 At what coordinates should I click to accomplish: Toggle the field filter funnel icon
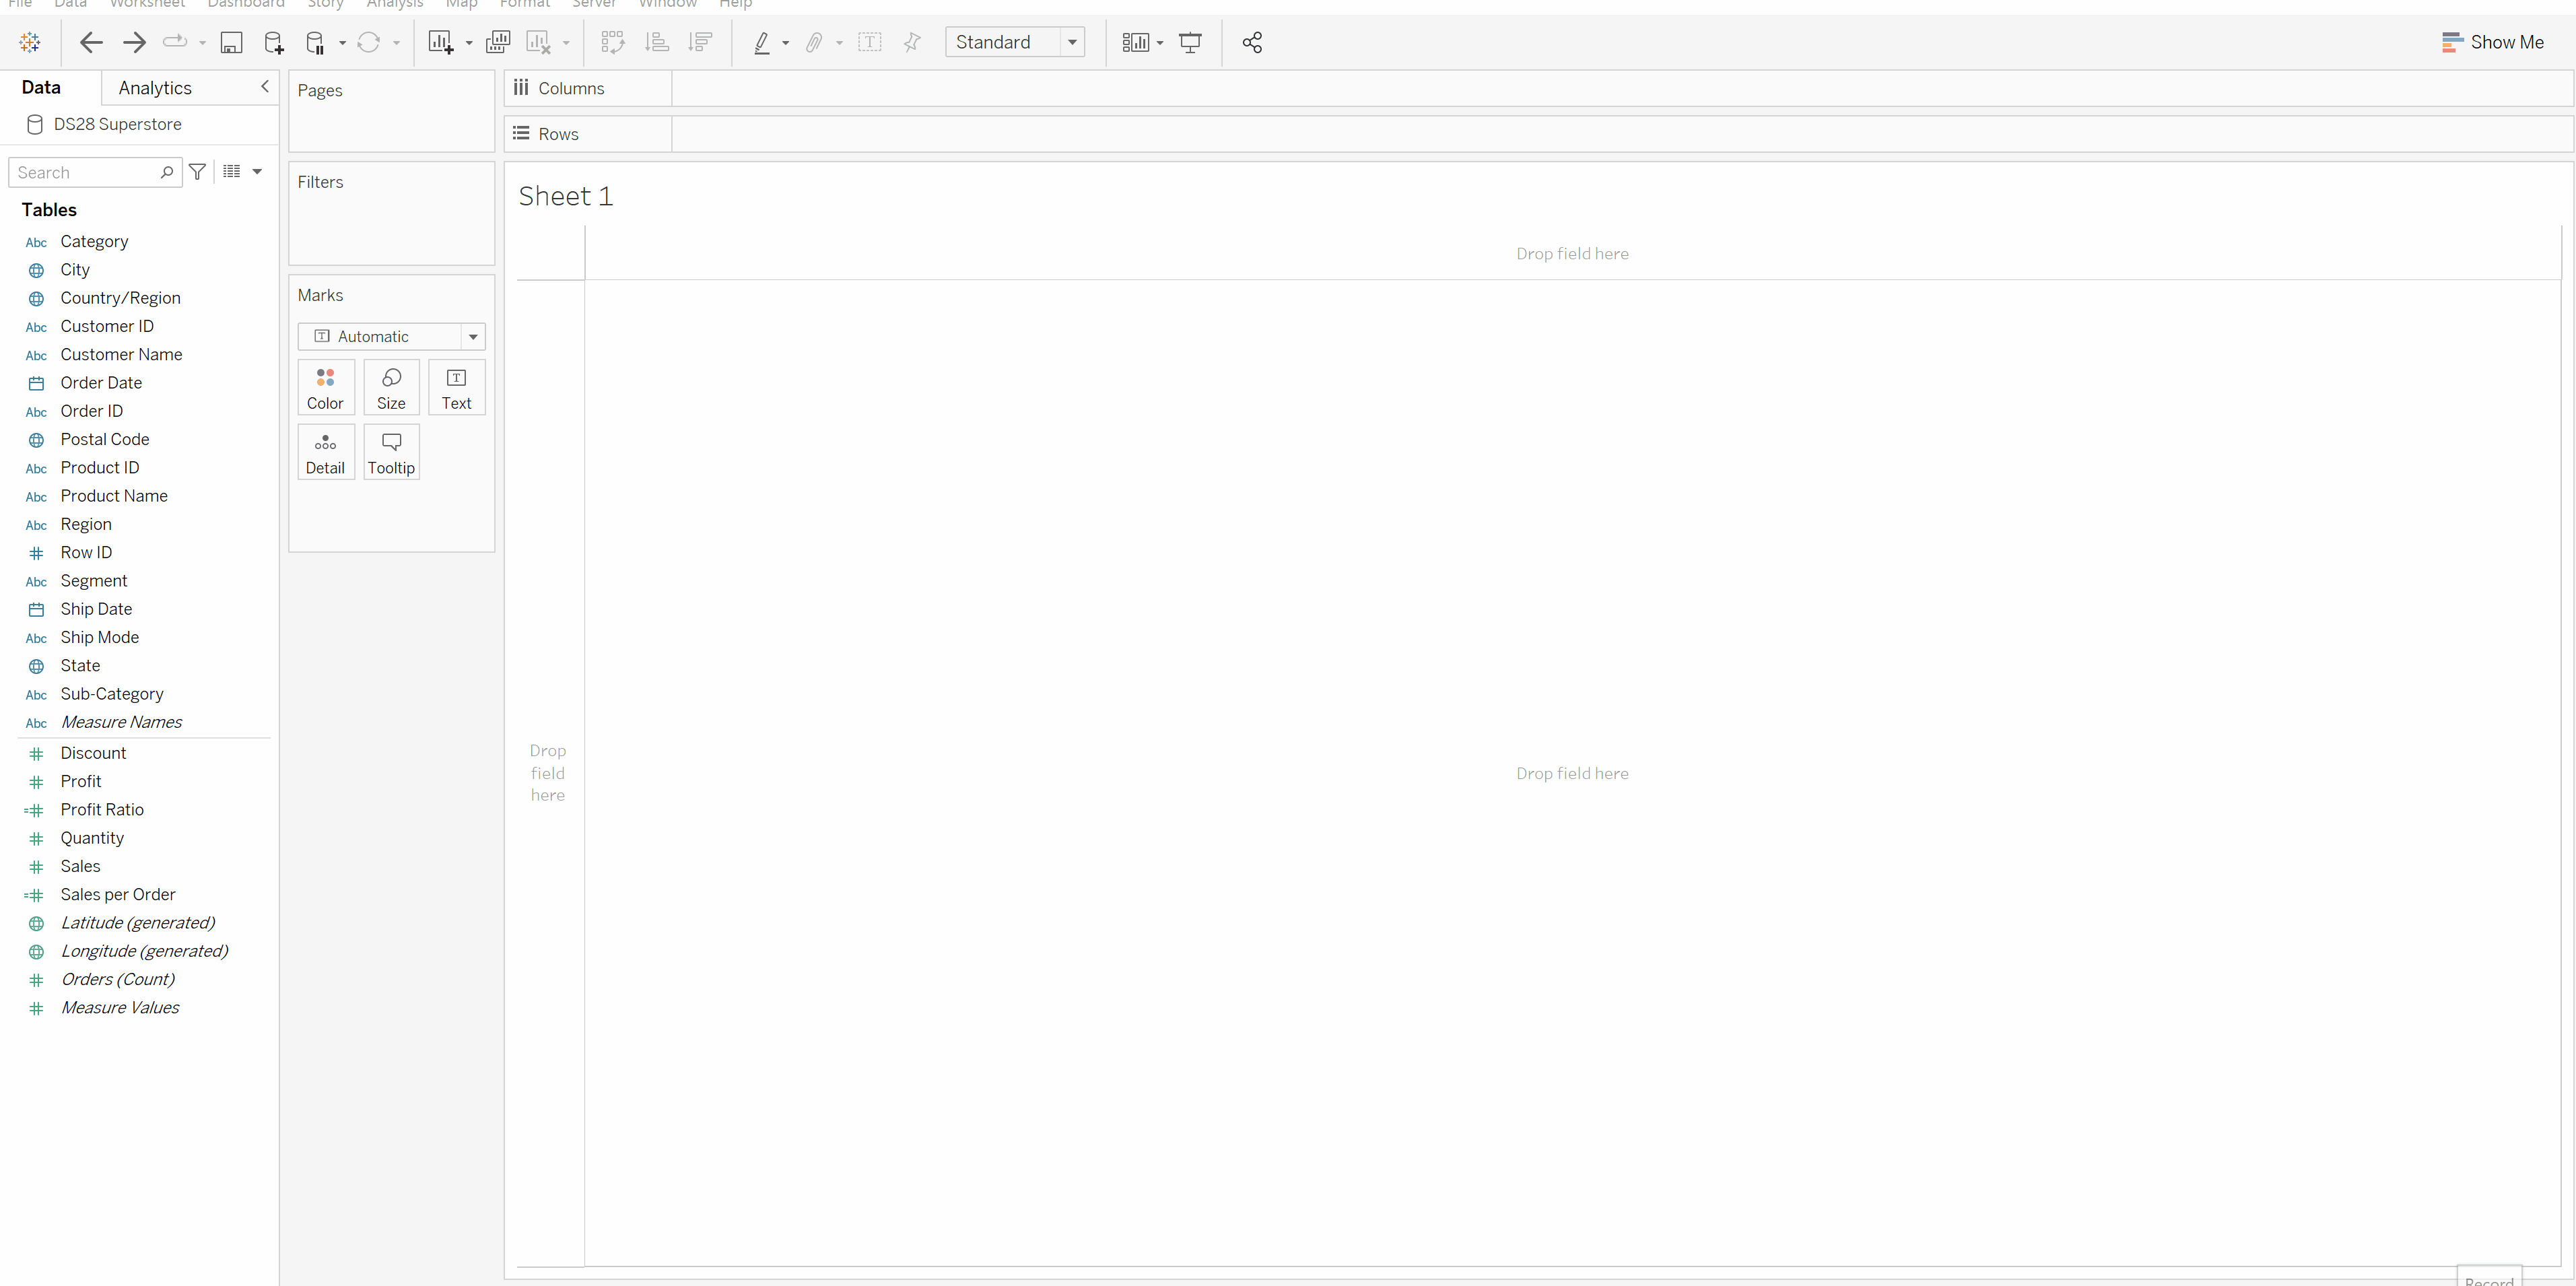(198, 172)
